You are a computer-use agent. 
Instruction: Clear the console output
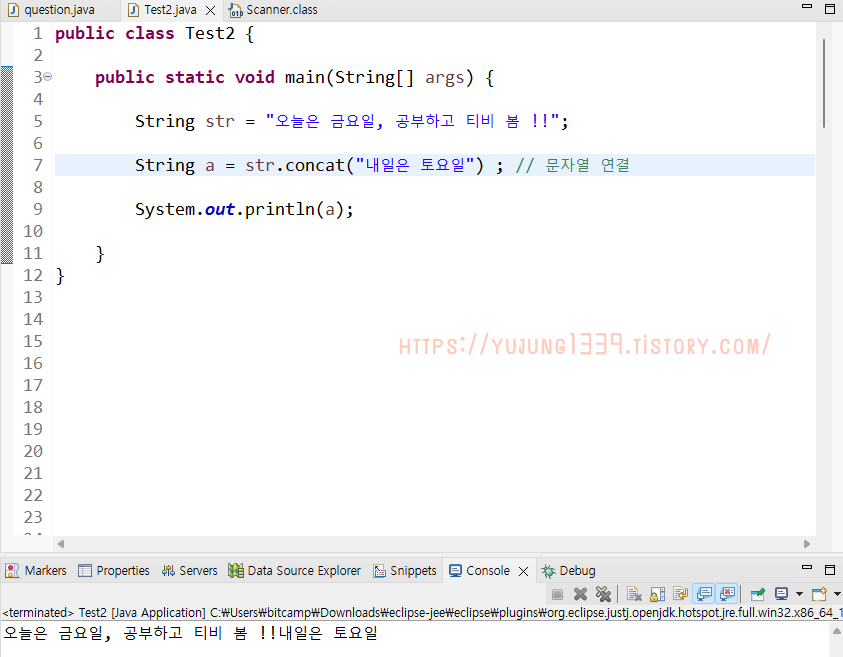pyautogui.click(x=634, y=594)
